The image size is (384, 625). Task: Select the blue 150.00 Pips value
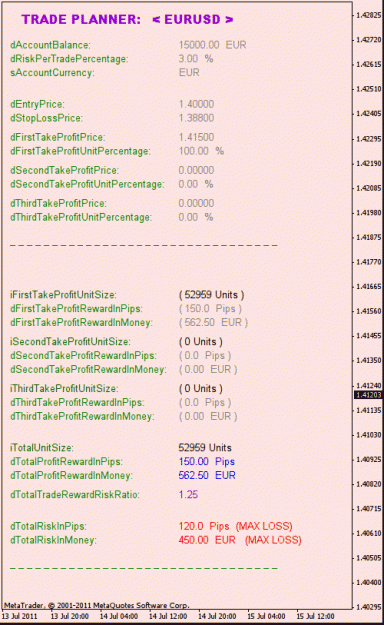click(207, 462)
